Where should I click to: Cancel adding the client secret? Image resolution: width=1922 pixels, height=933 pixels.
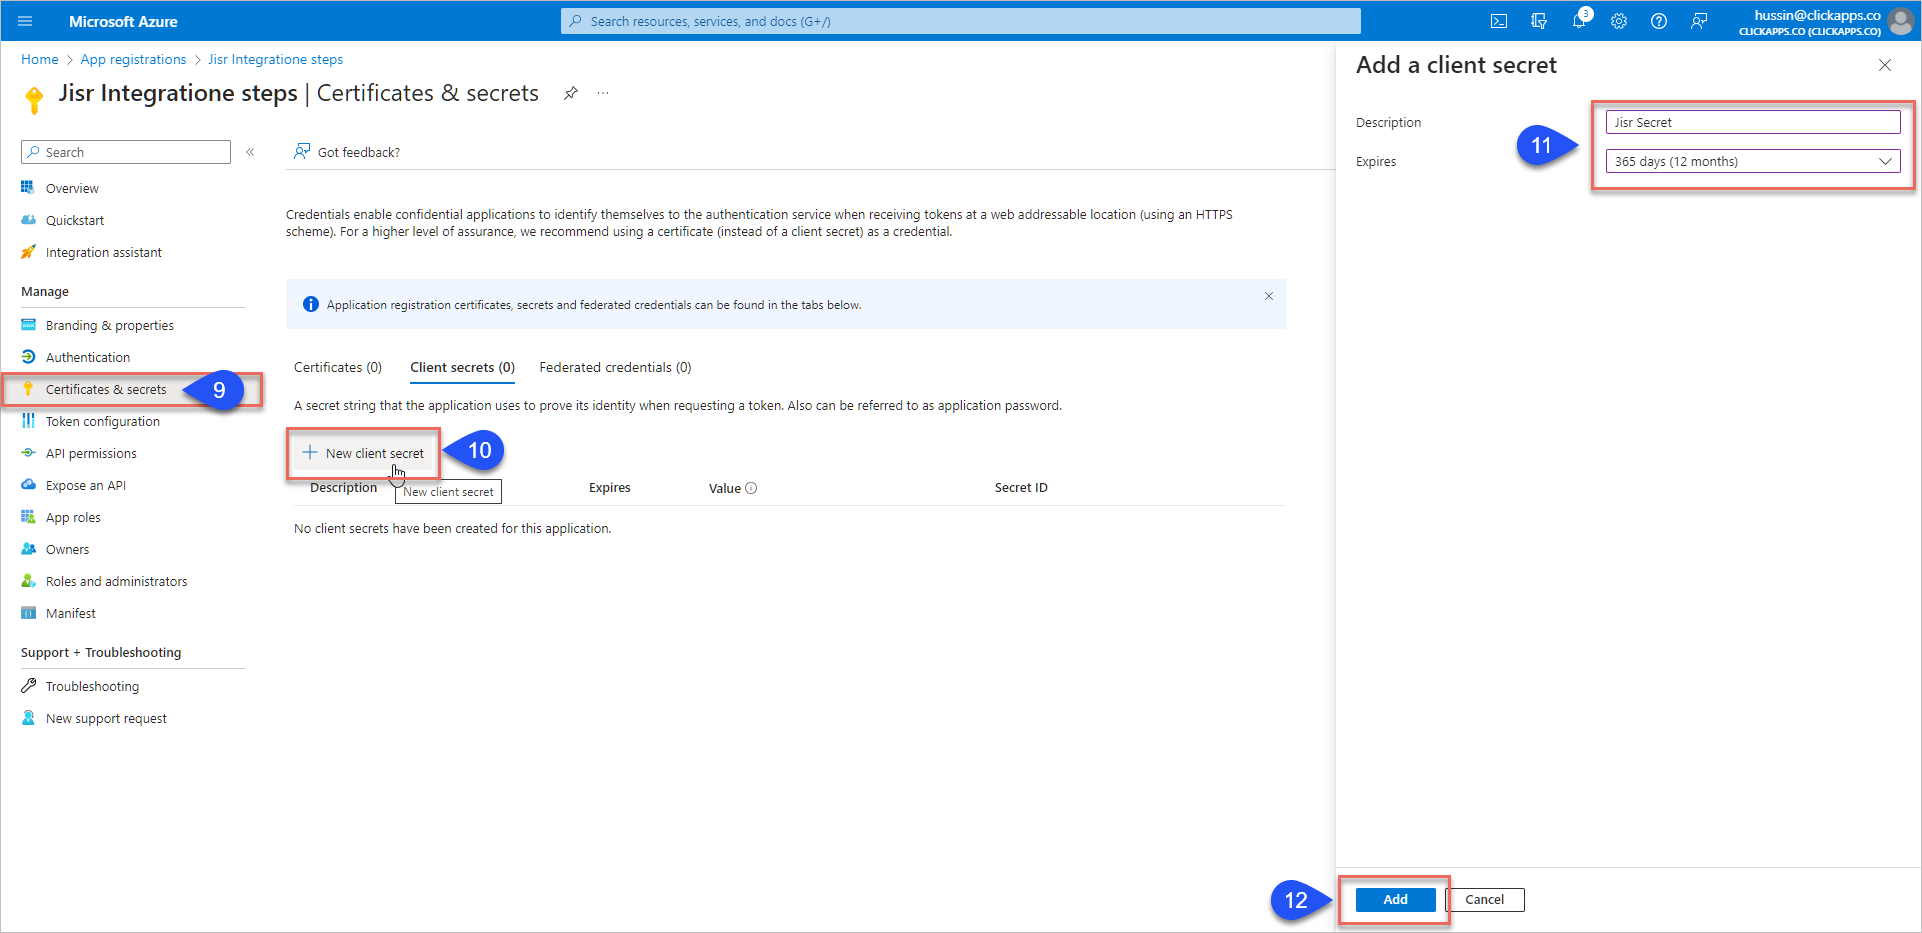(x=1484, y=899)
